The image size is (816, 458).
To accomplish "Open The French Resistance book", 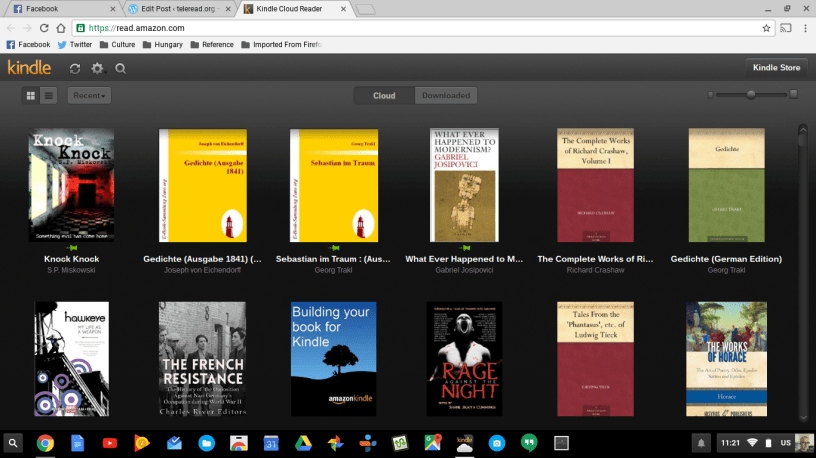I will click(201, 358).
